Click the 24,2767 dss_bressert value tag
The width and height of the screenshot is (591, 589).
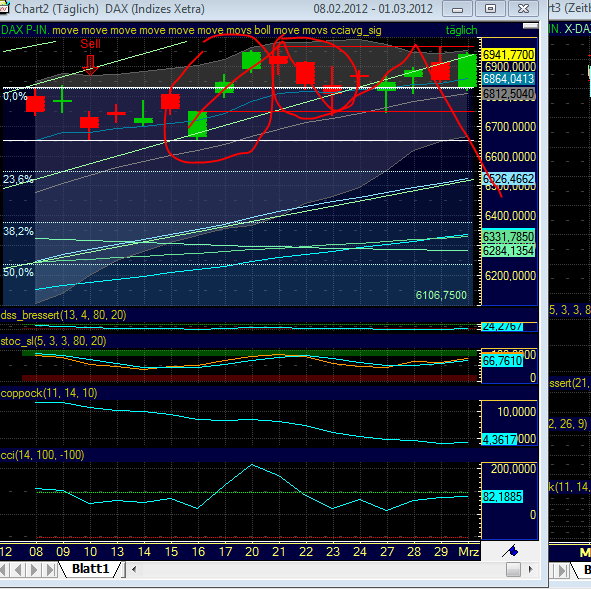click(x=502, y=327)
